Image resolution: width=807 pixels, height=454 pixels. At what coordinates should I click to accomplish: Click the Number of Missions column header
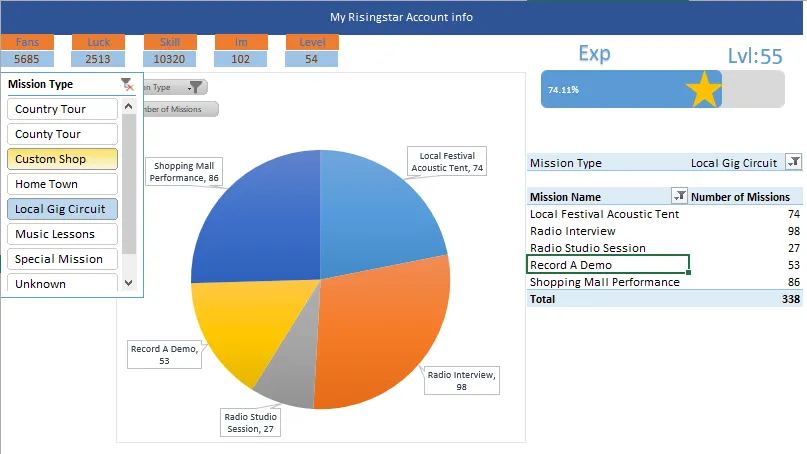[x=740, y=197]
